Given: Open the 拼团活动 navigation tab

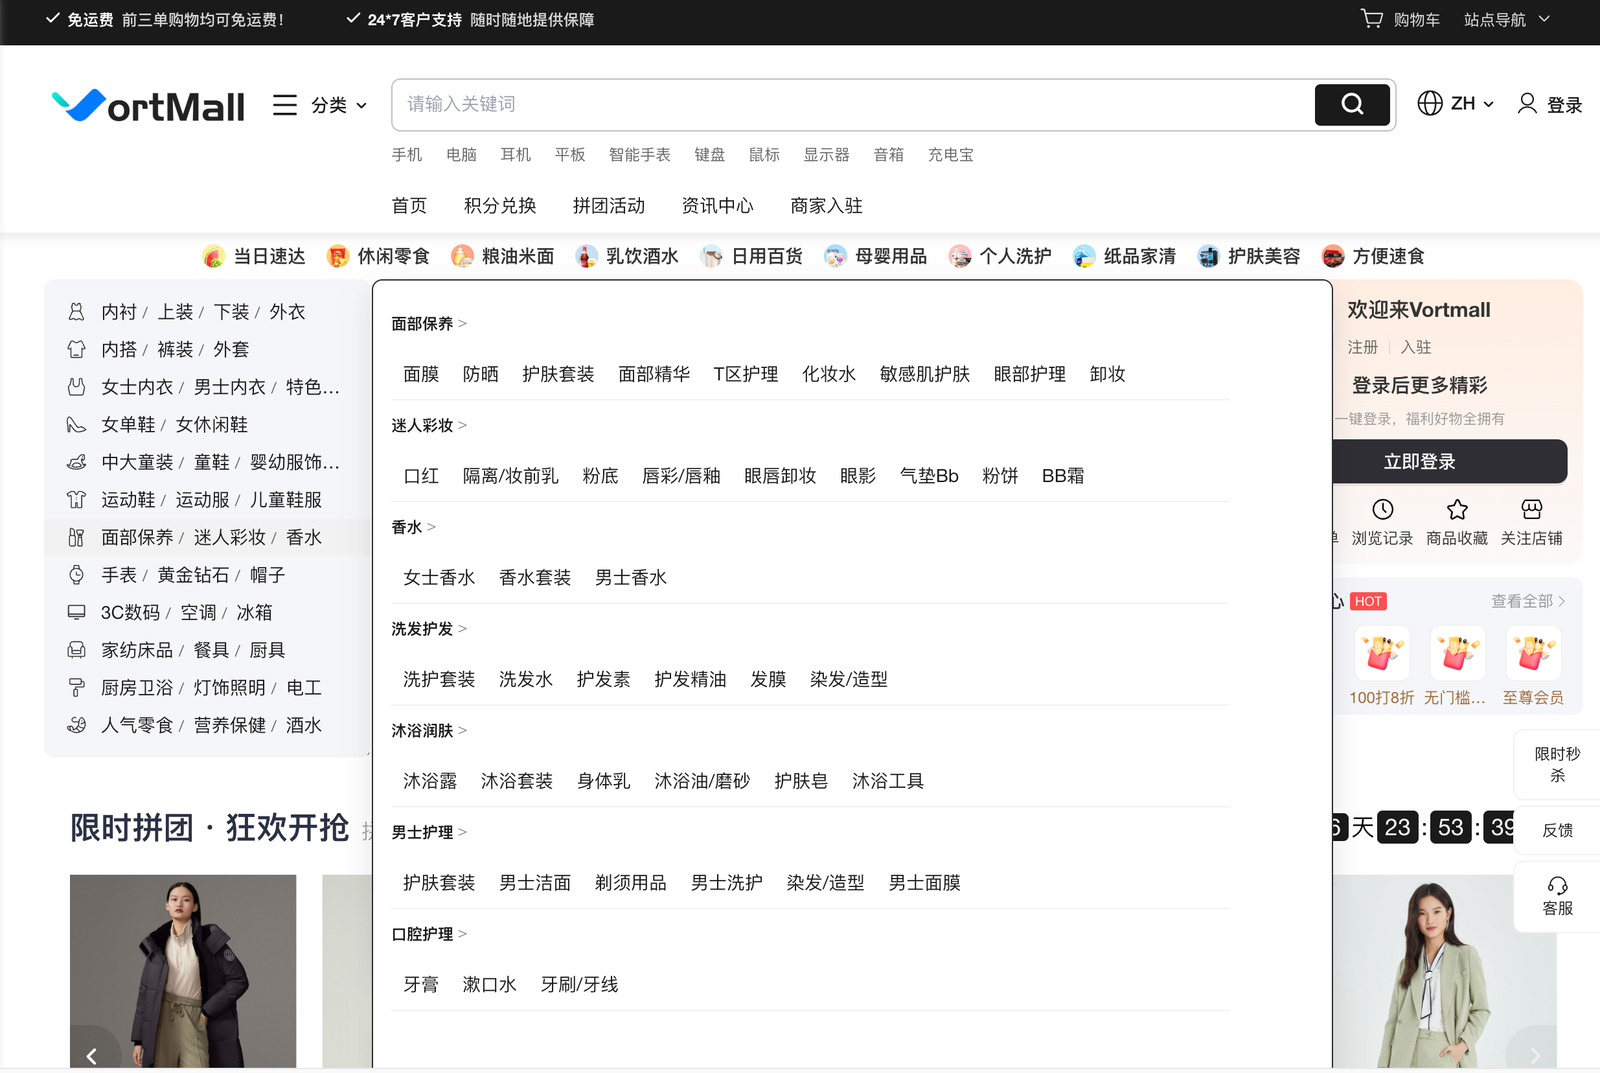Looking at the screenshot, I should coord(608,206).
